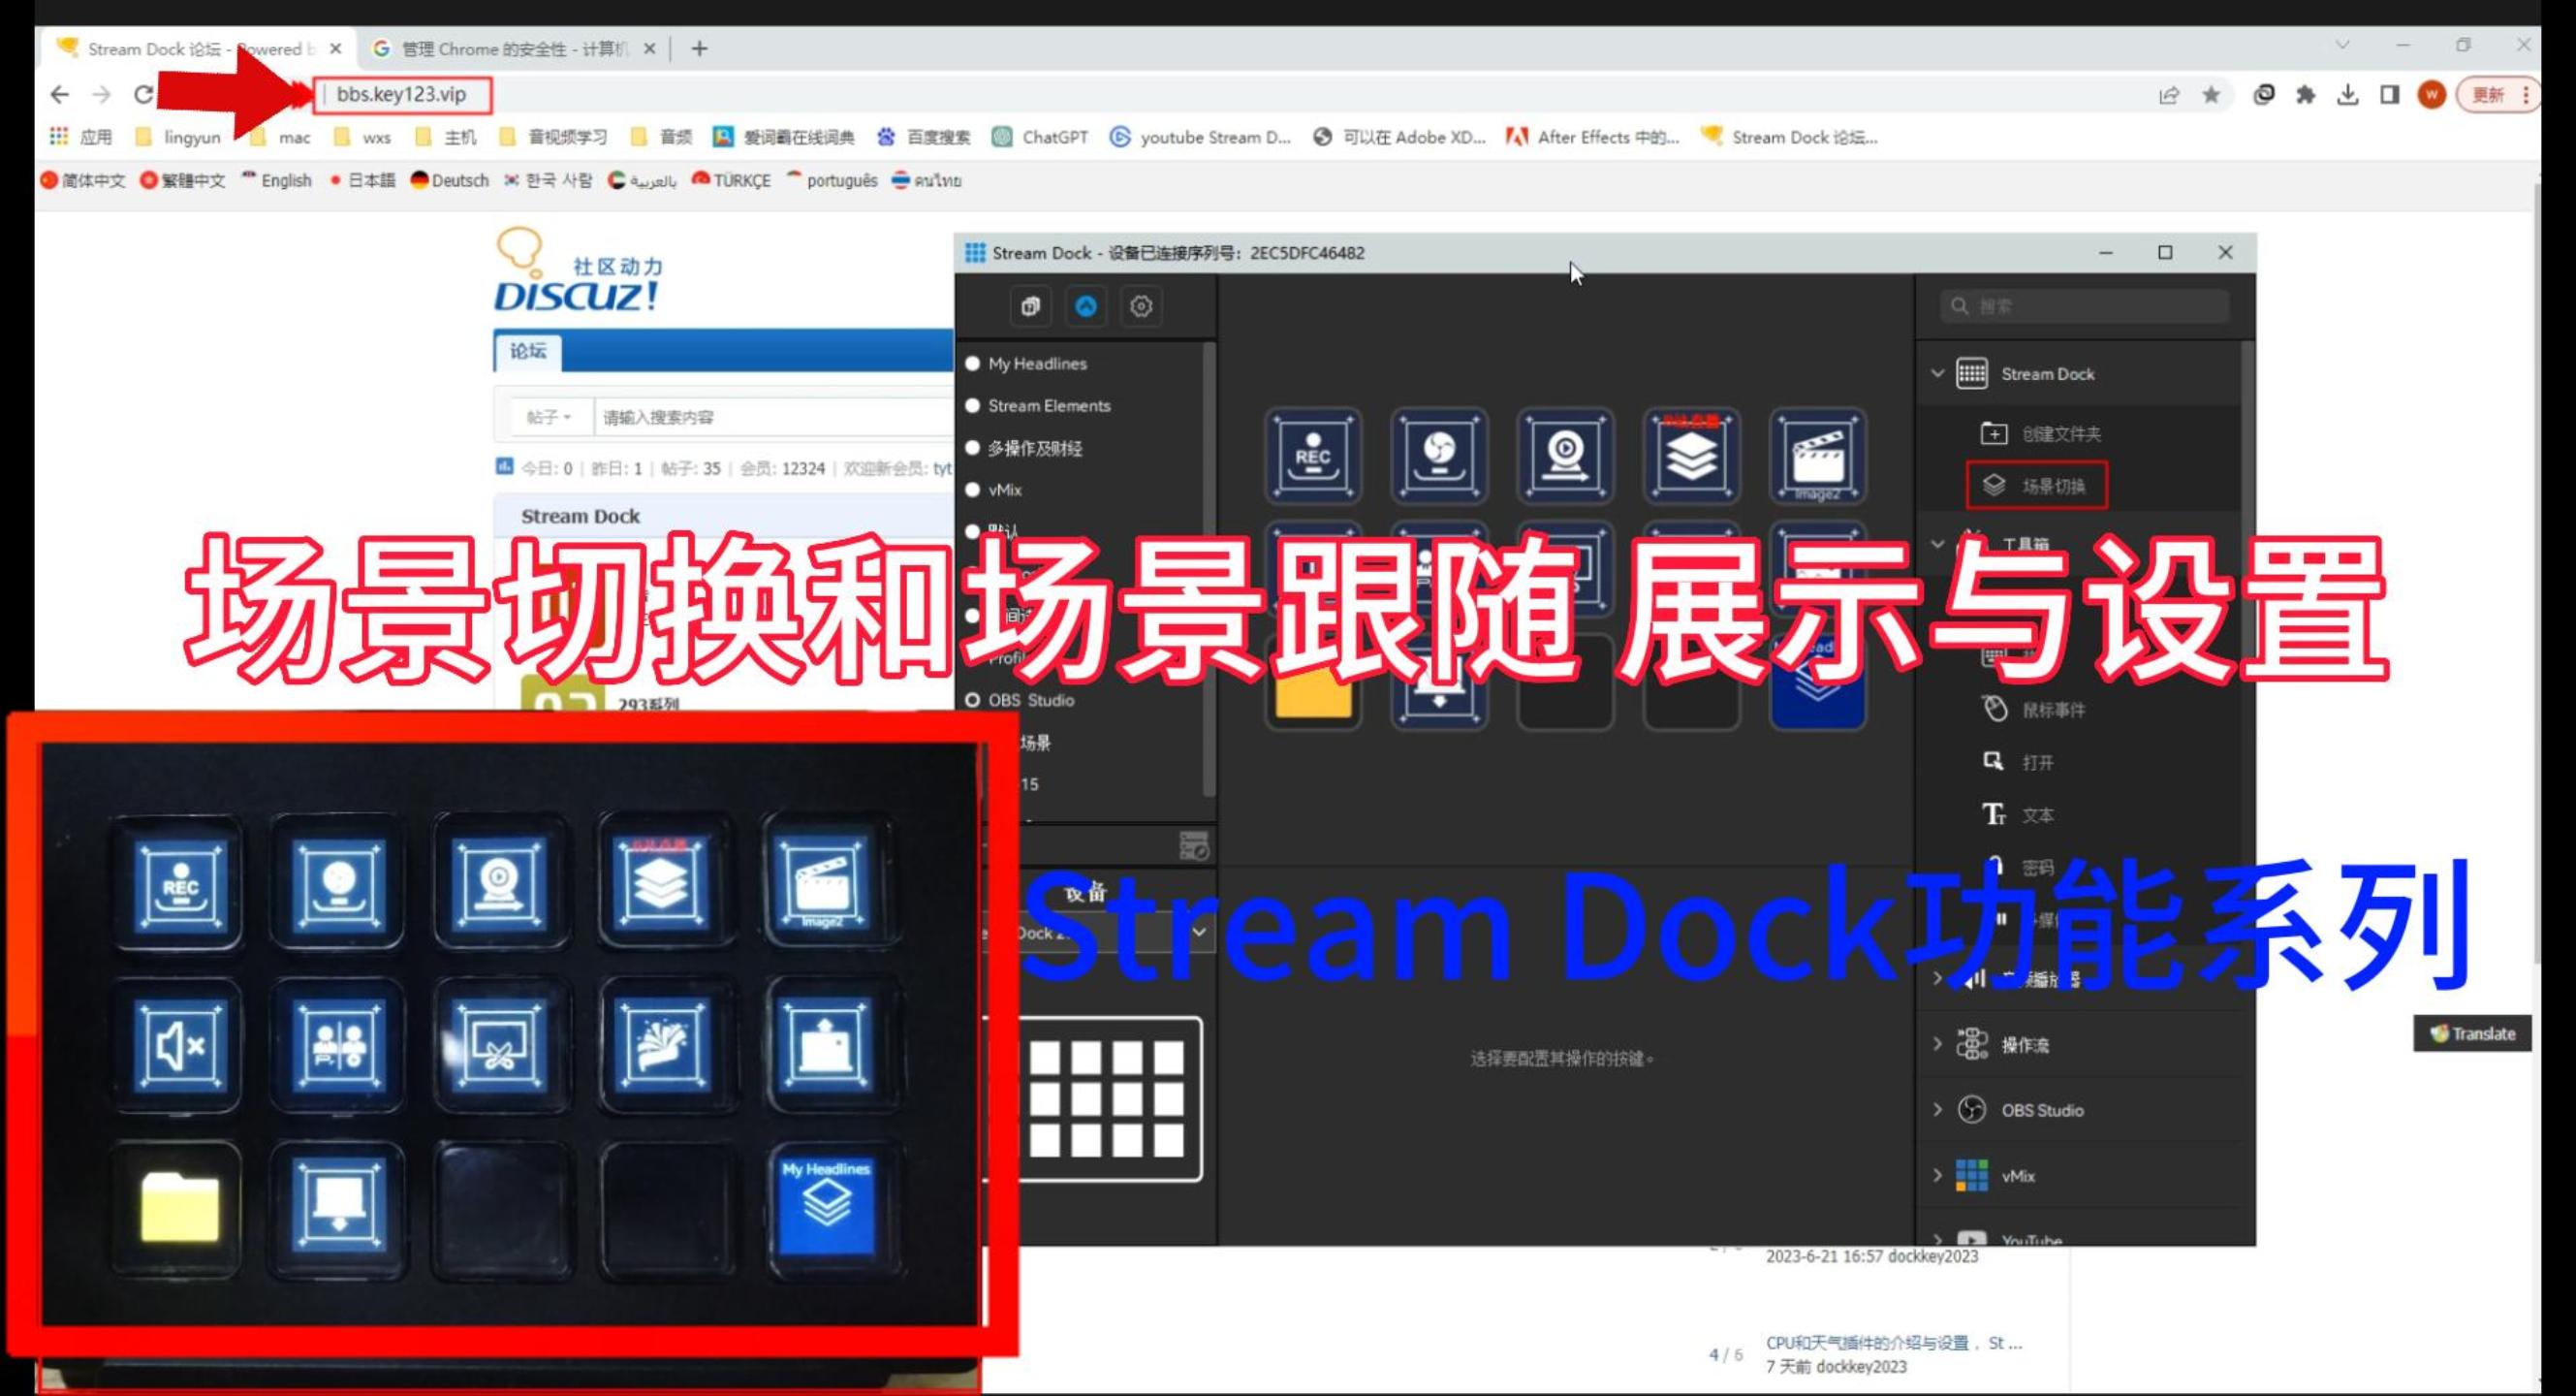Open Chrome downloads icon
The height and width of the screenshot is (1396, 2576).
2348,95
